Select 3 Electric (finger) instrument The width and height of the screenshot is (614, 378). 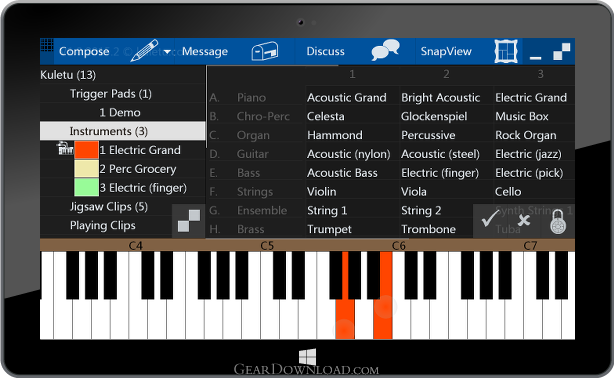coord(143,188)
